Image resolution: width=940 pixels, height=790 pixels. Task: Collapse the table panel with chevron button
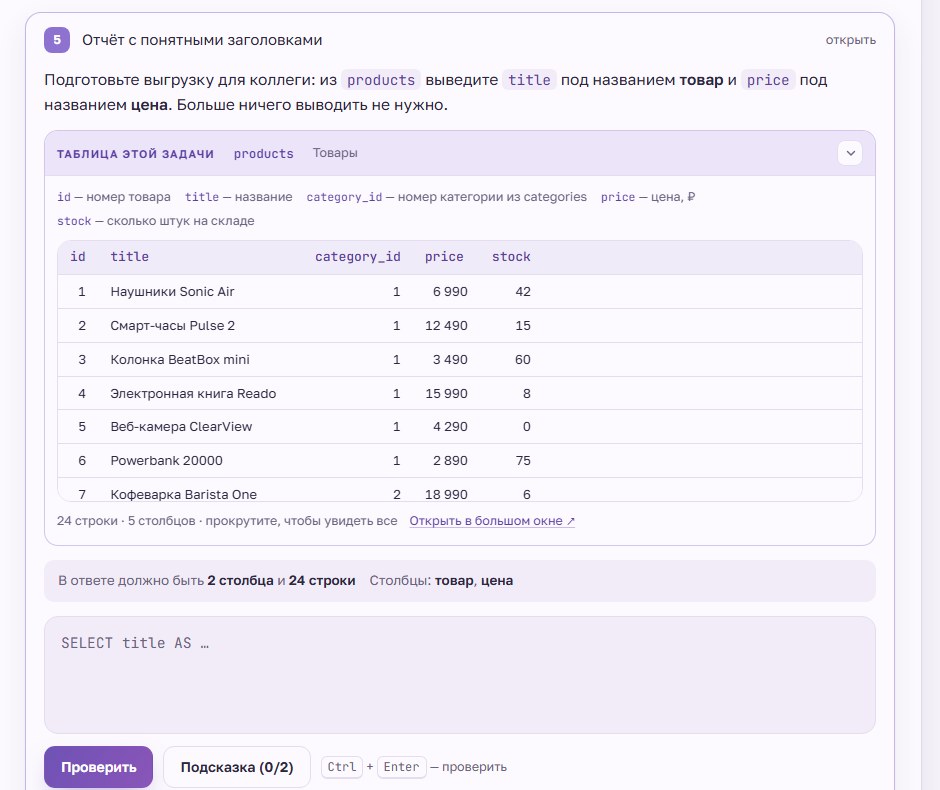click(850, 153)
